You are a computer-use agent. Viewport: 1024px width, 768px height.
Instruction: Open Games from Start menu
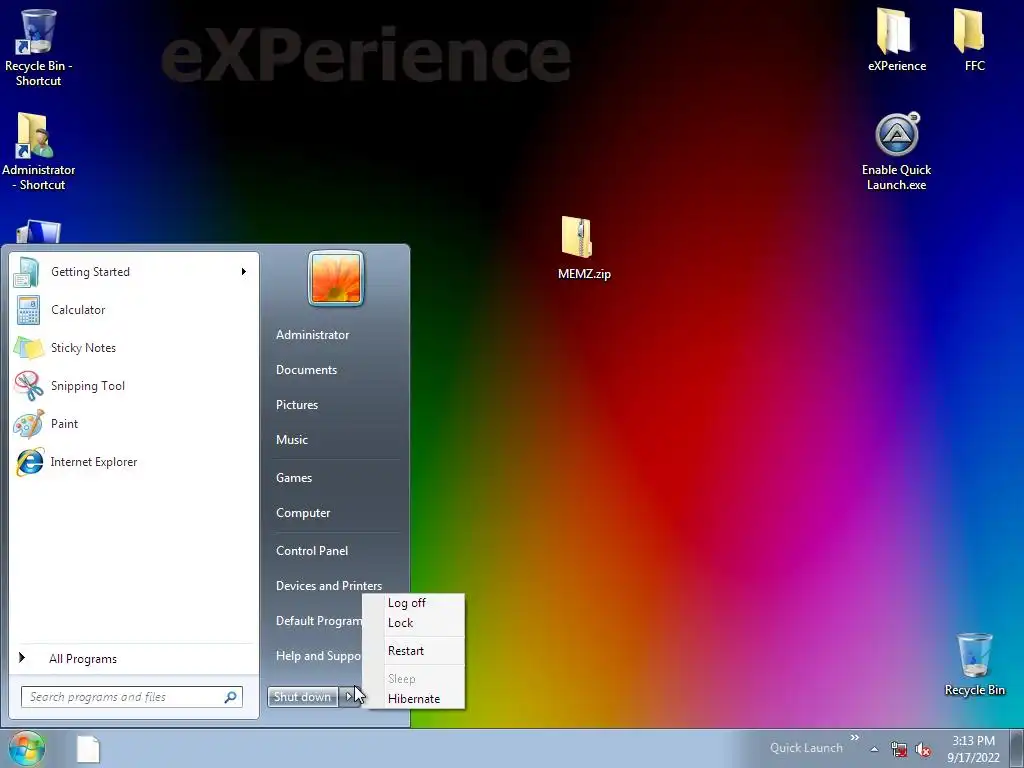pyautogui.click(x=294, y=478)
